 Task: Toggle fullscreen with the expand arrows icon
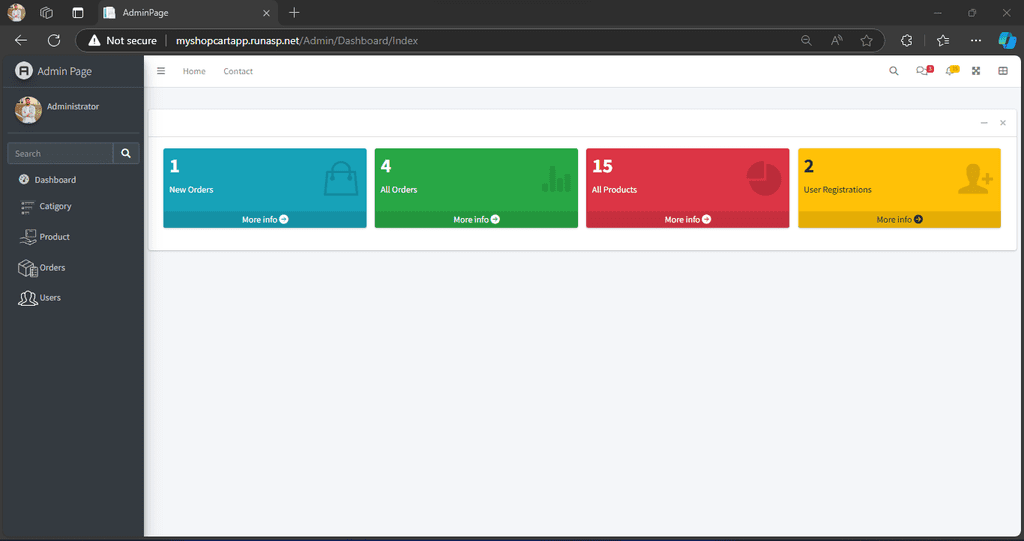click(x=976, y=71)
